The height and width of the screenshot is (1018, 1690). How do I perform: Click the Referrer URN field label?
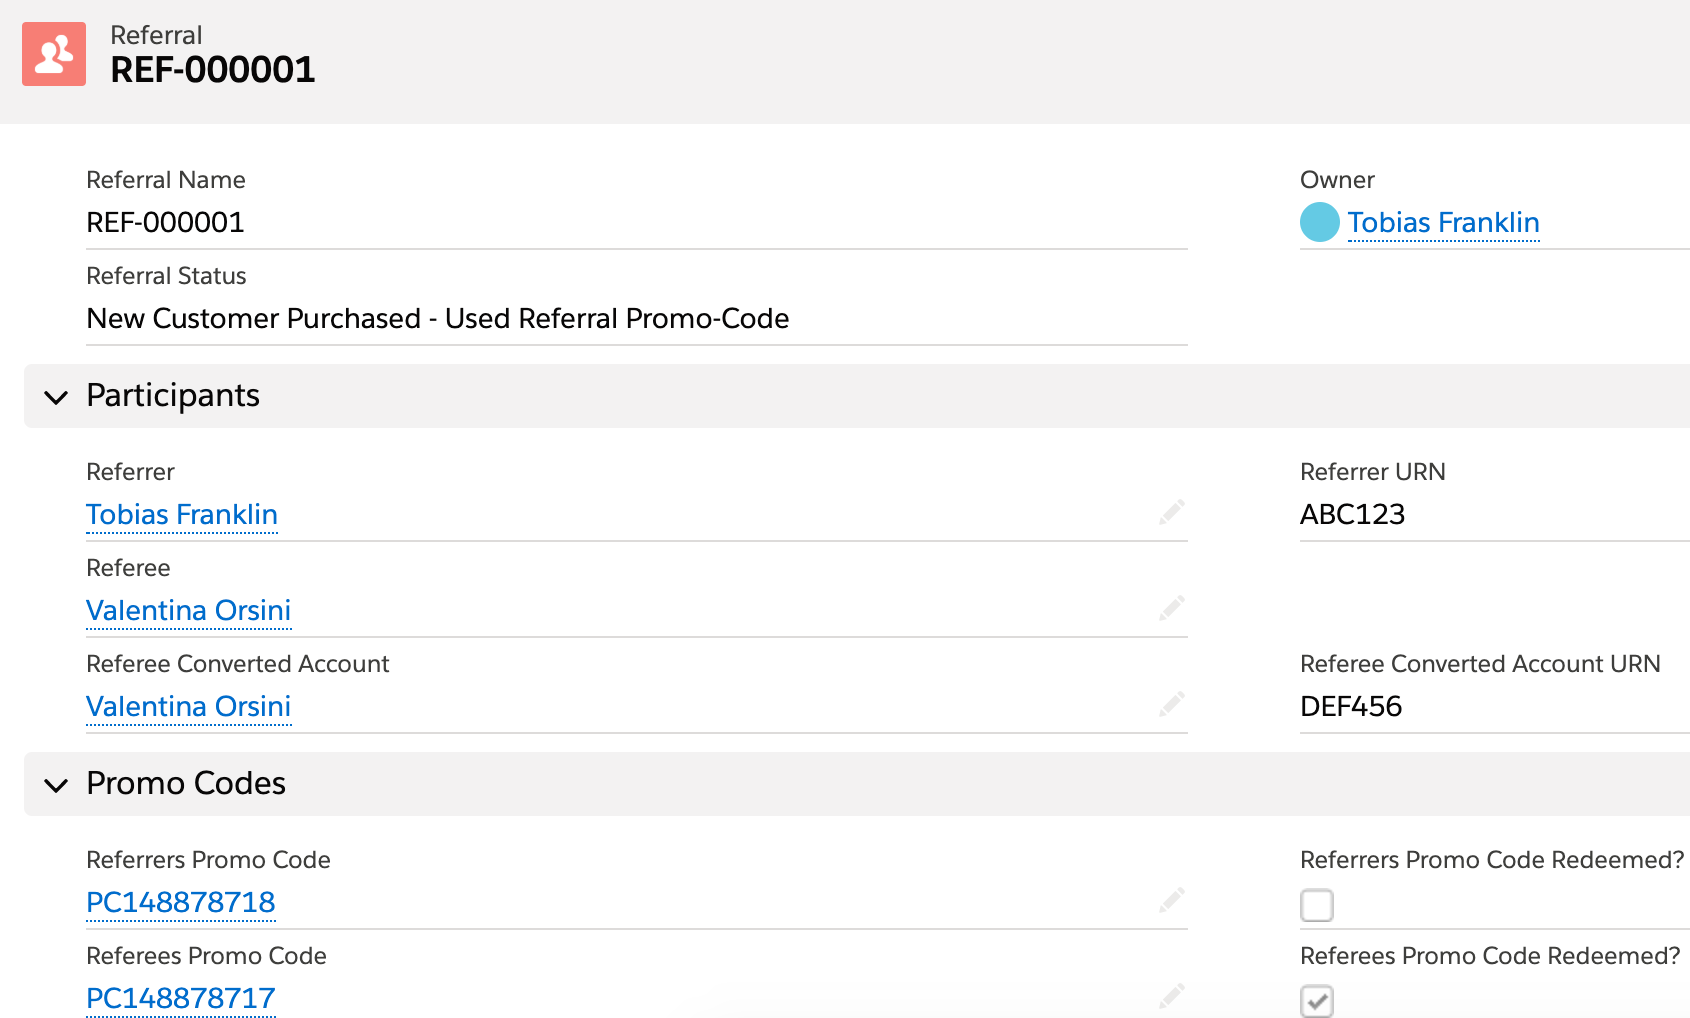pos(1373,472)
